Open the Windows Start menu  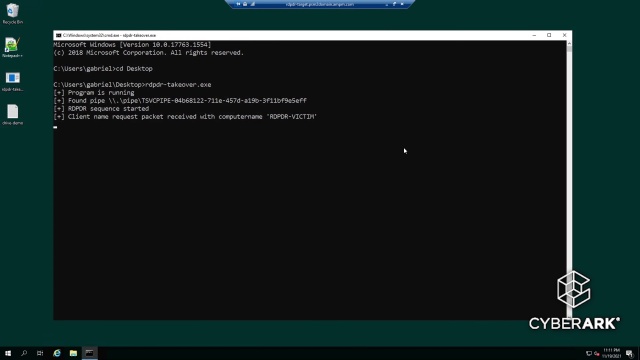coord(8,353)
